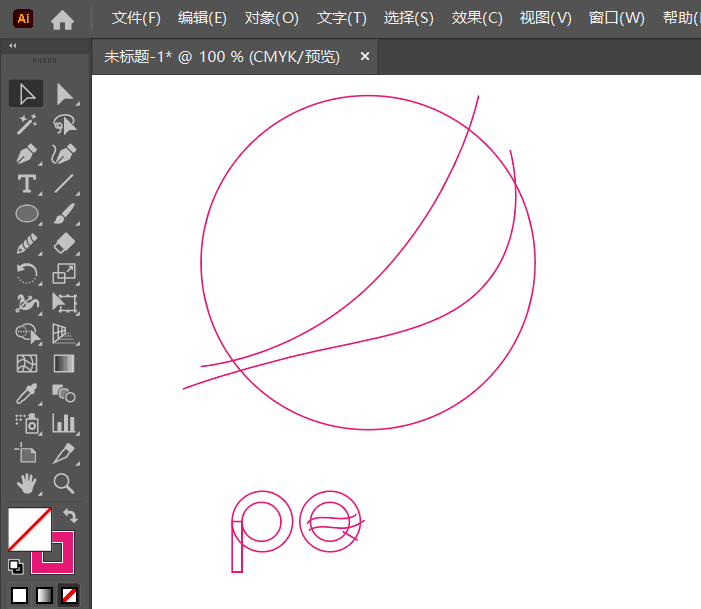The image size is (701, 609).
Task: Select the Shape Builder tool
Action: [x=26, y=334]
